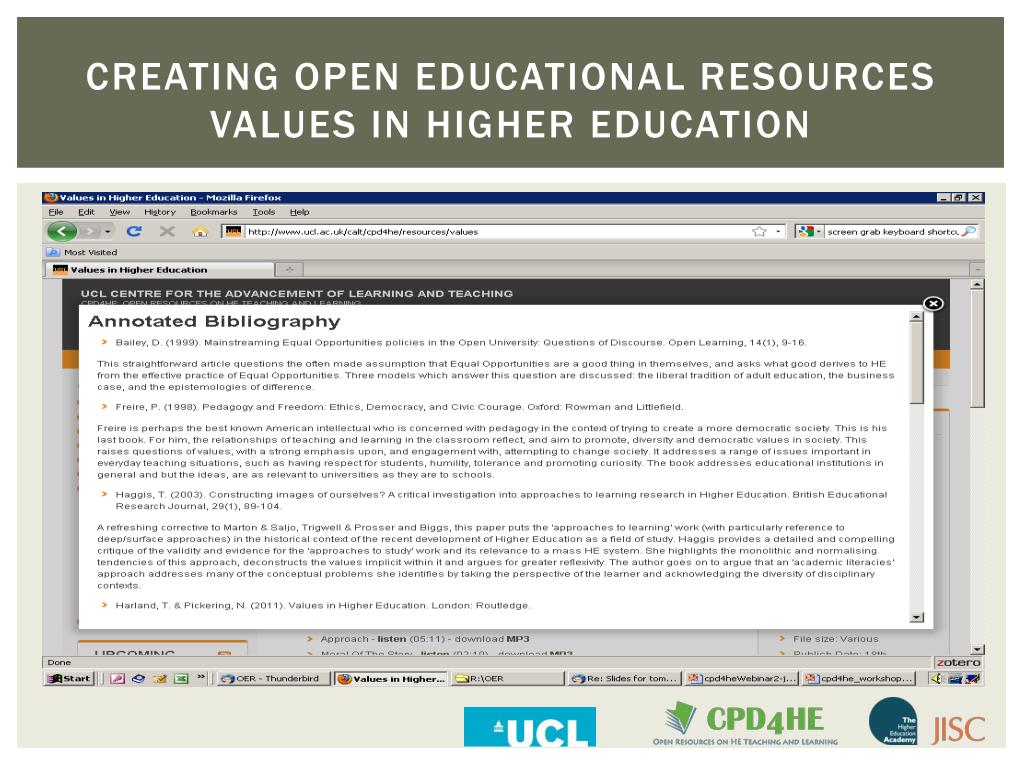Click the Haggis, T. (2003) reference entry
The image size is (1024, 768).
[501, 500]
